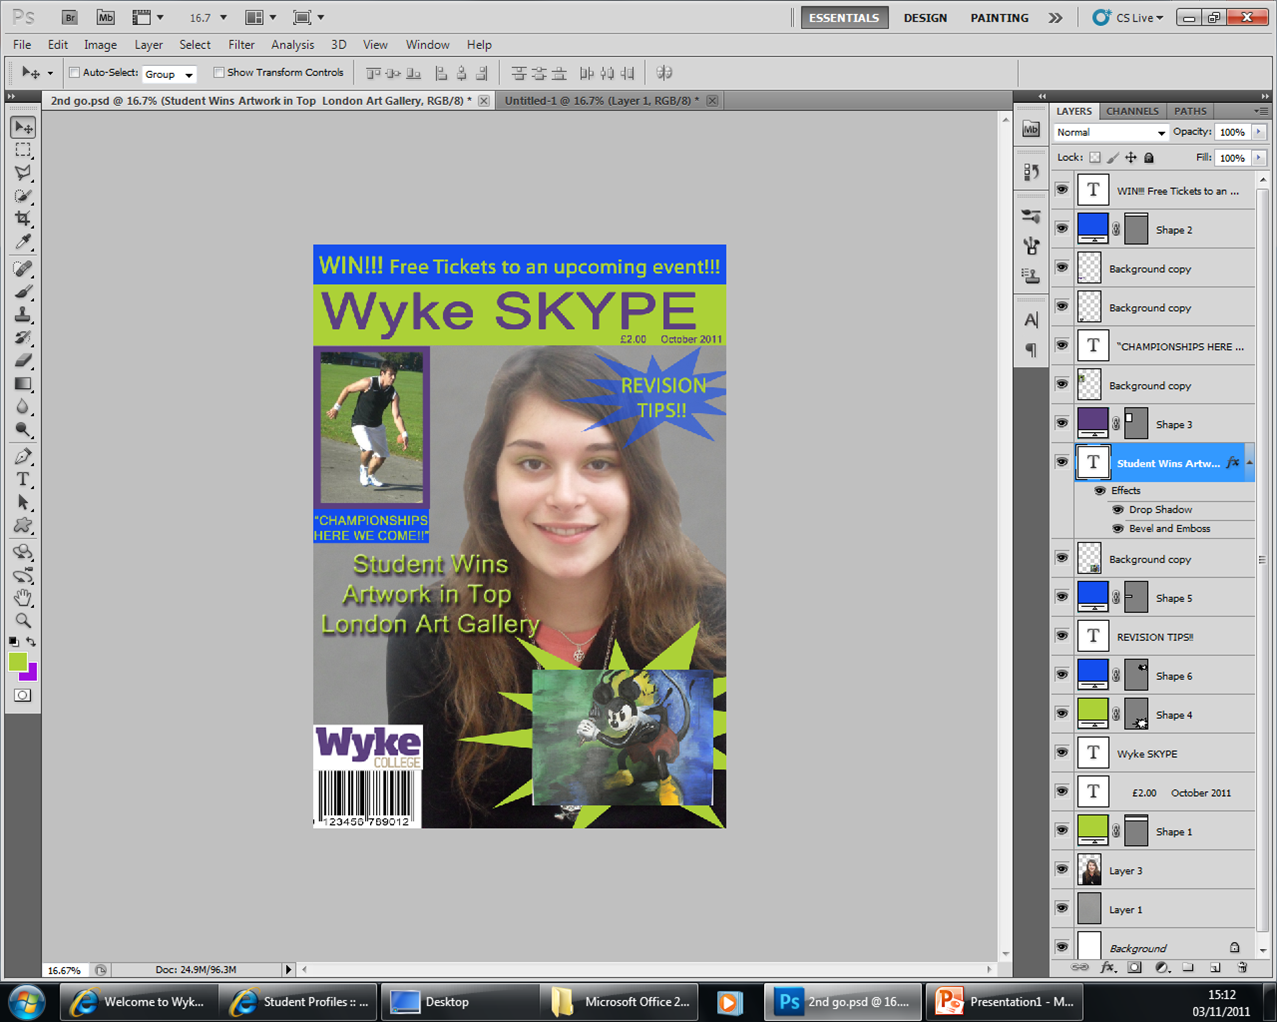
Task: Select the Custom Shape tool
Action: point(23,526)
